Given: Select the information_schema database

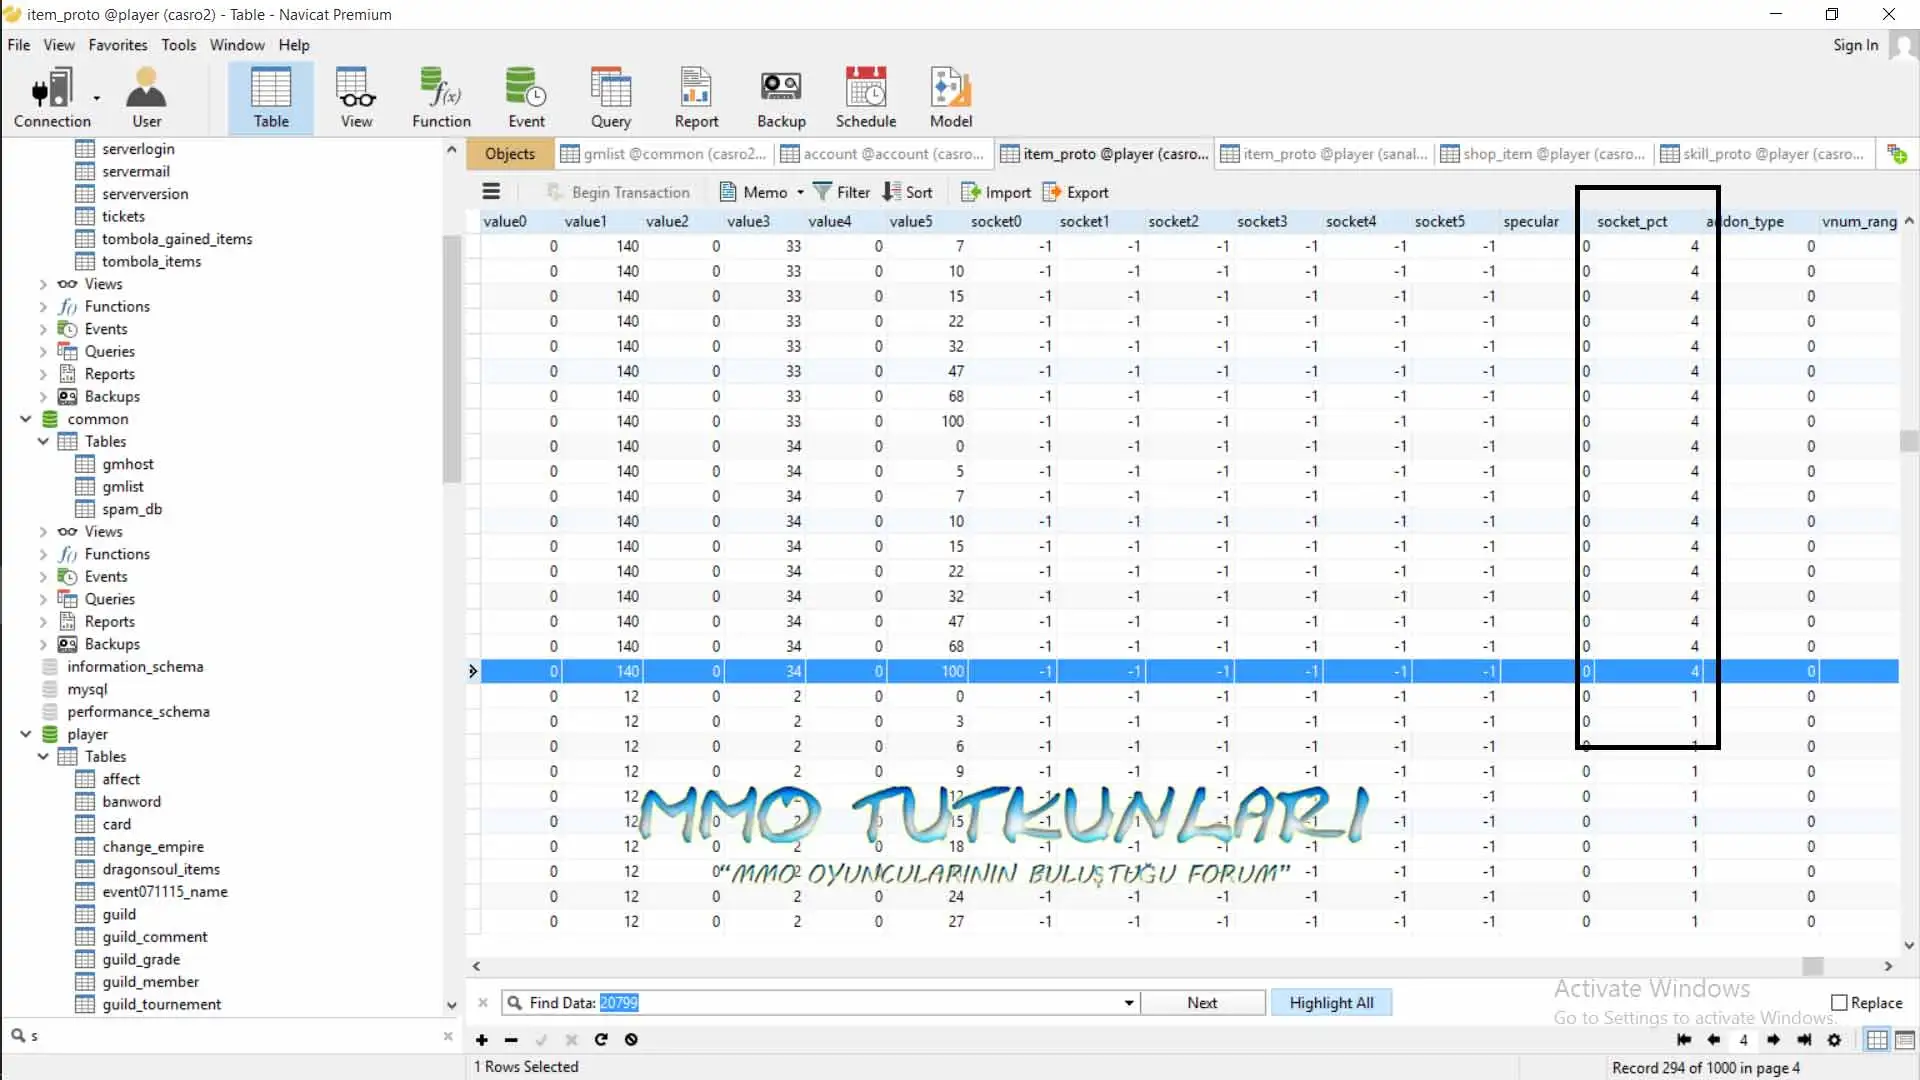Looking at the screenshot, I should click(x=135, y=666).
